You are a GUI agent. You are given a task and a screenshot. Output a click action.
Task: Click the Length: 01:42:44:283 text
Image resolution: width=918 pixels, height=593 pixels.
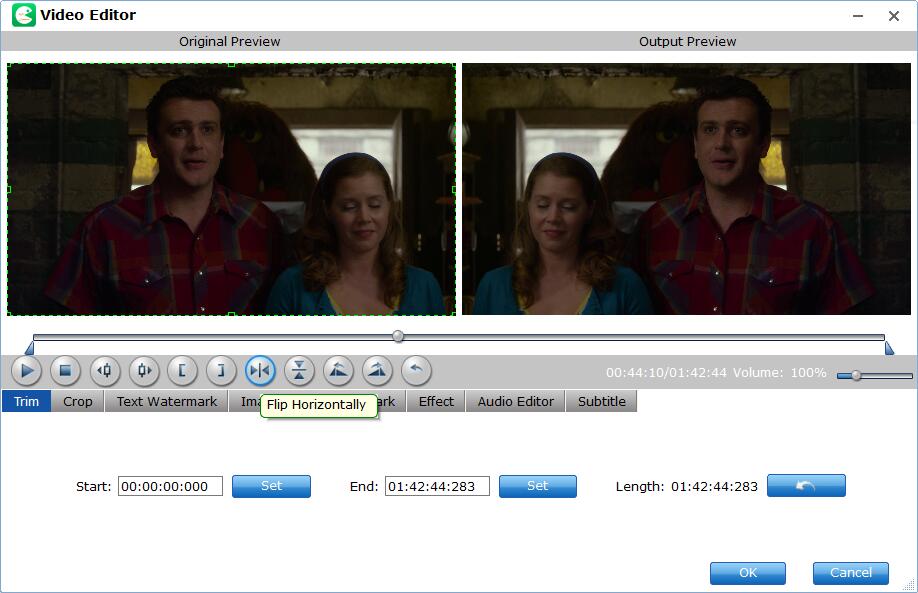pos(686,486)
